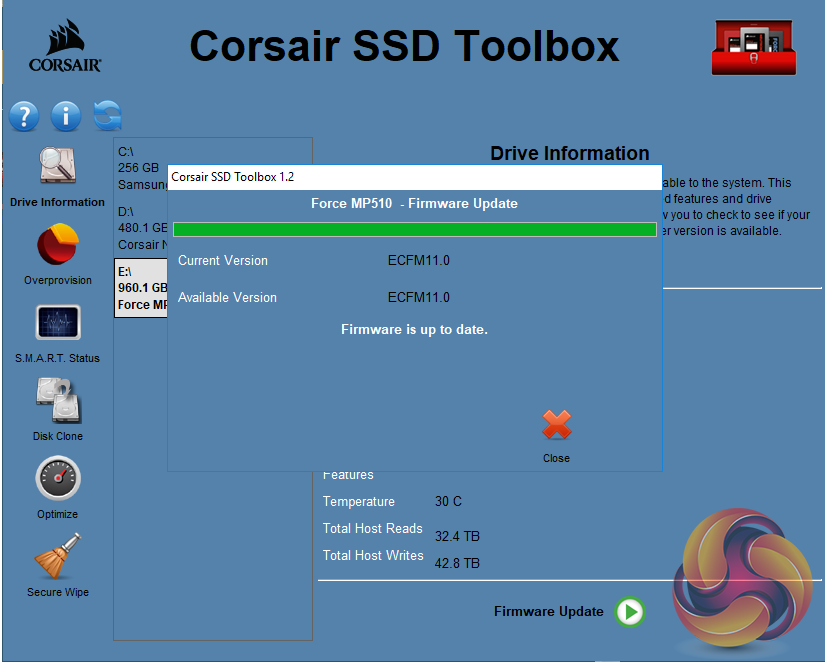
Task: Click the refresh drives icon
Action: click(107, 116)
